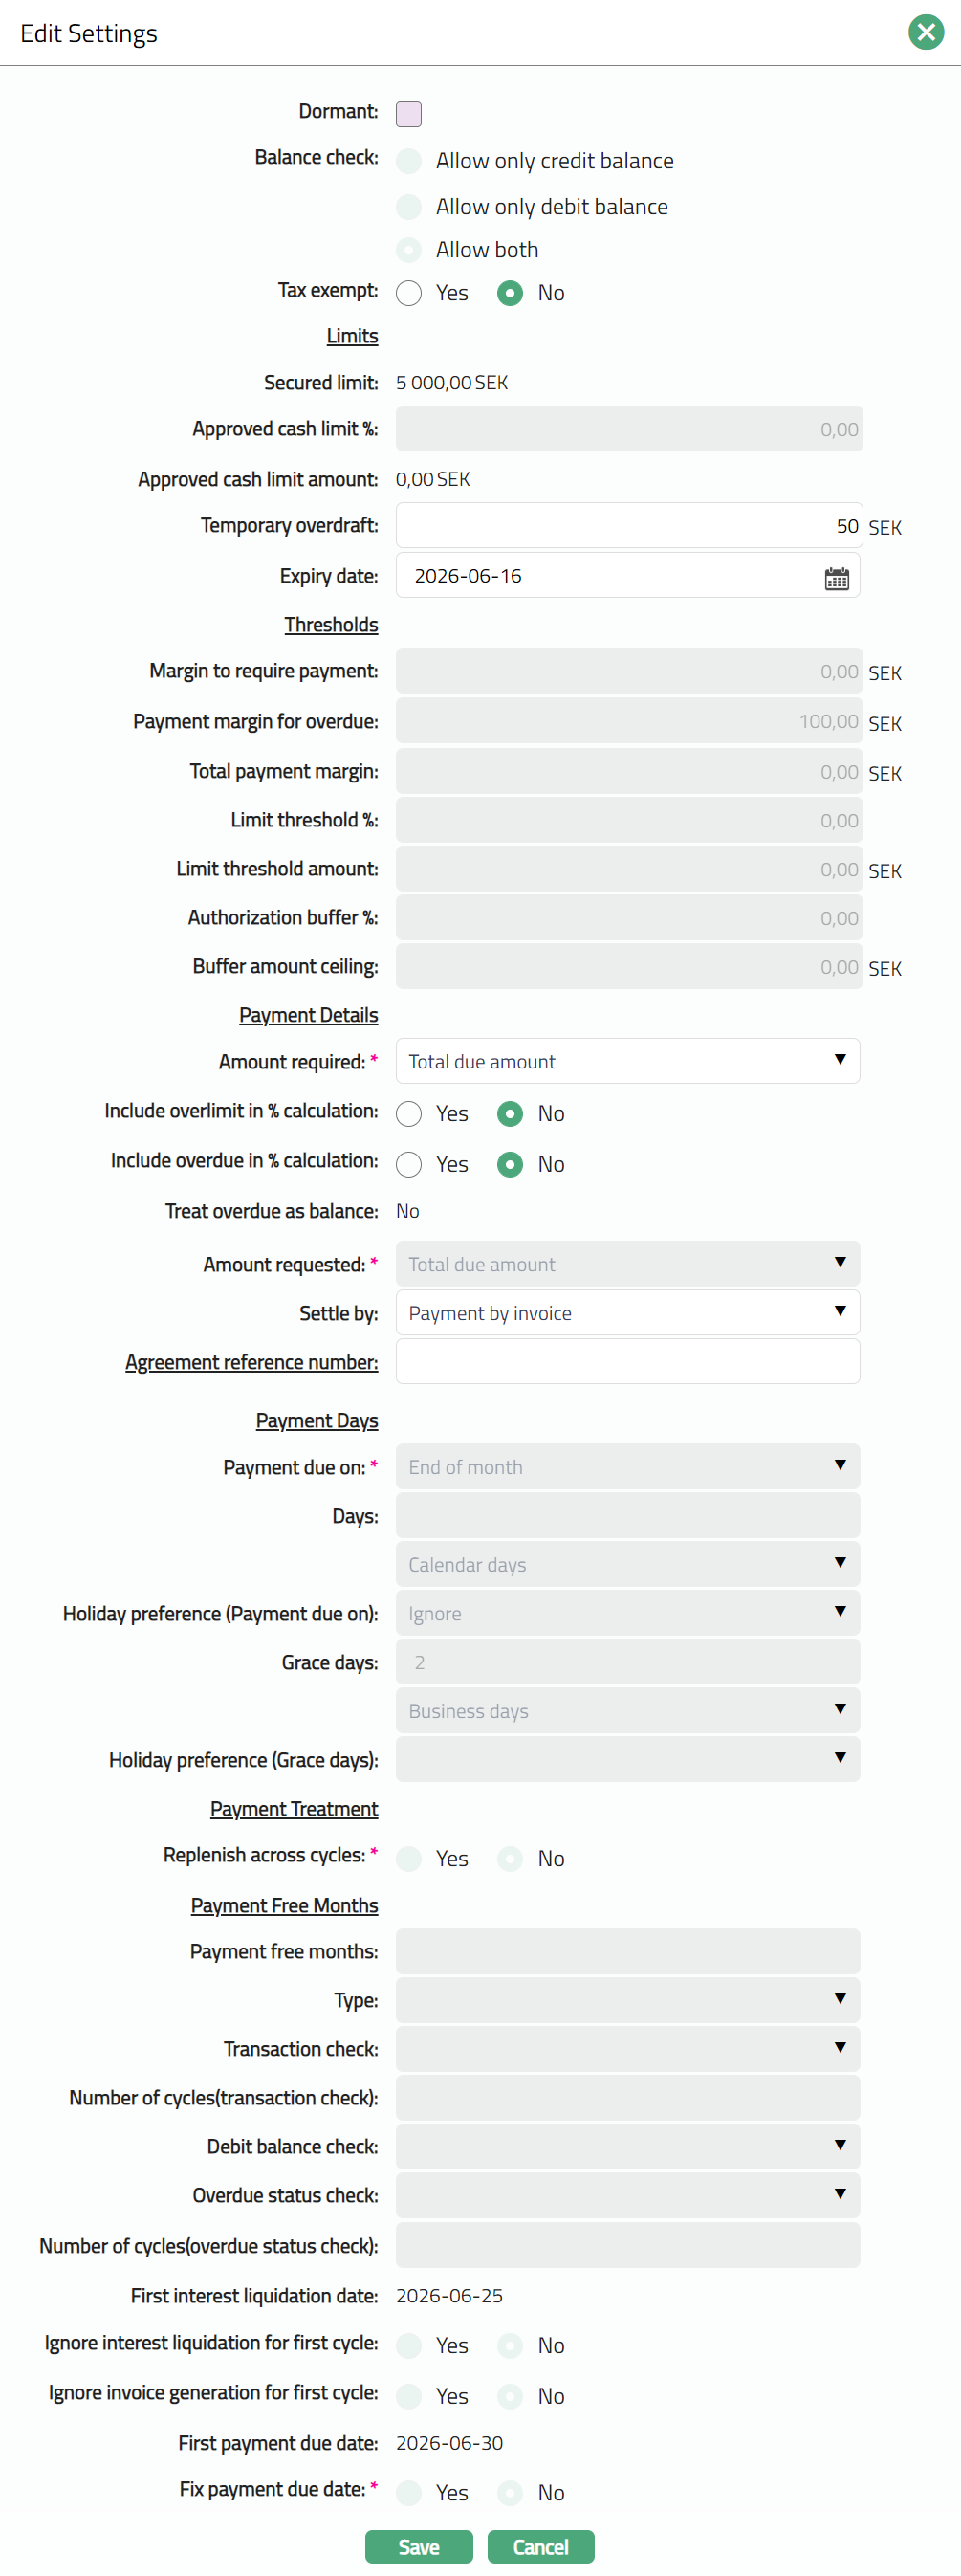Set Tax exempt to Yes

408,293
